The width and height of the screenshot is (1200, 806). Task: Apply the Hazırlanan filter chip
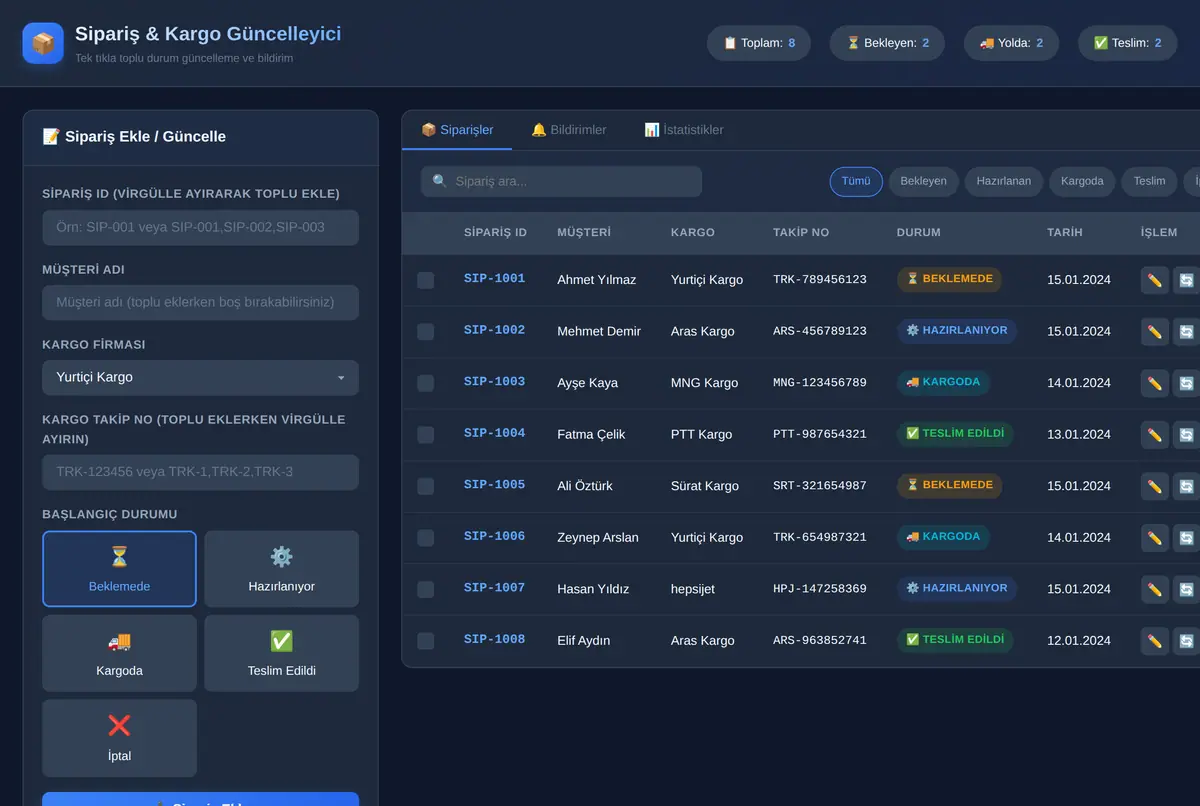(x=1004, y=181)
